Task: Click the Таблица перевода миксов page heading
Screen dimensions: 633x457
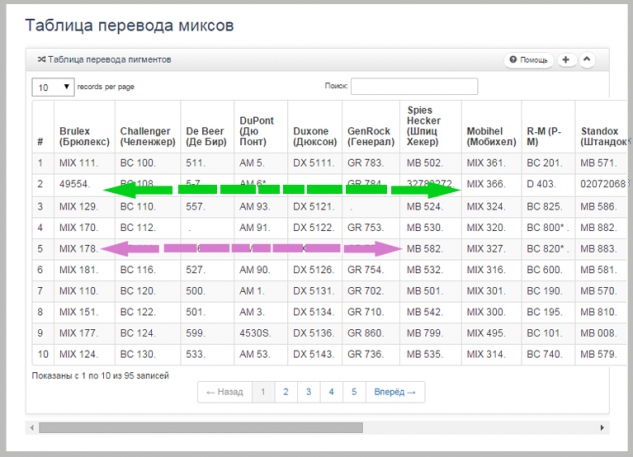Action: (129, 25)
